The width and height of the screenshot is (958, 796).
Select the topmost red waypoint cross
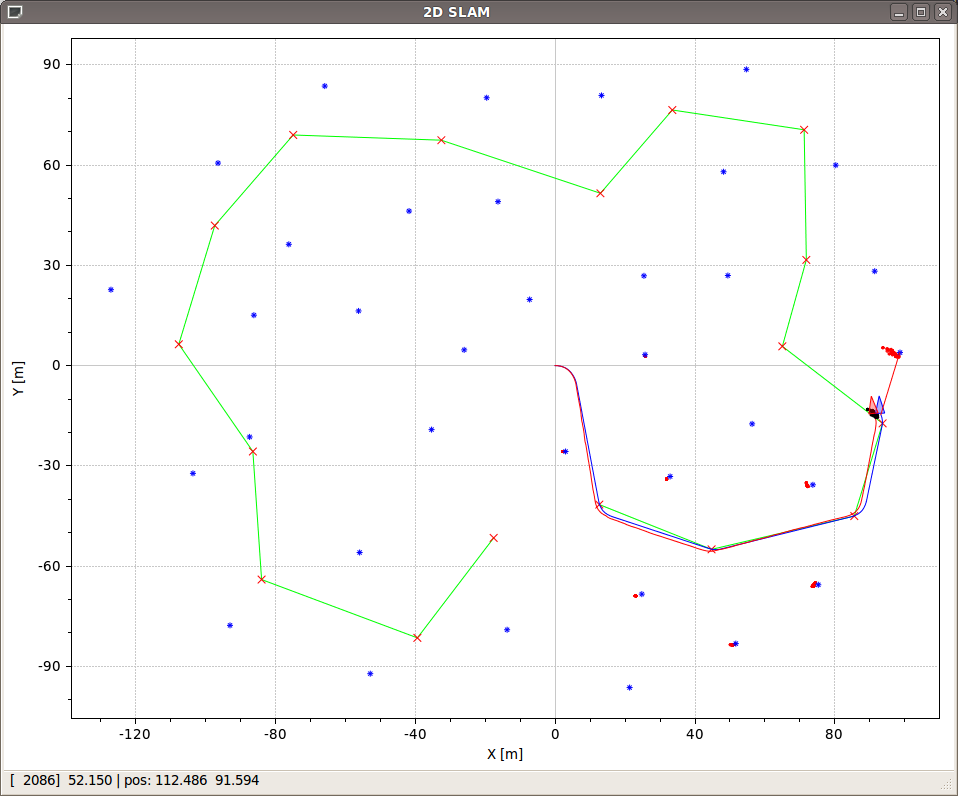pyautogui.click(x=672, y=110)
